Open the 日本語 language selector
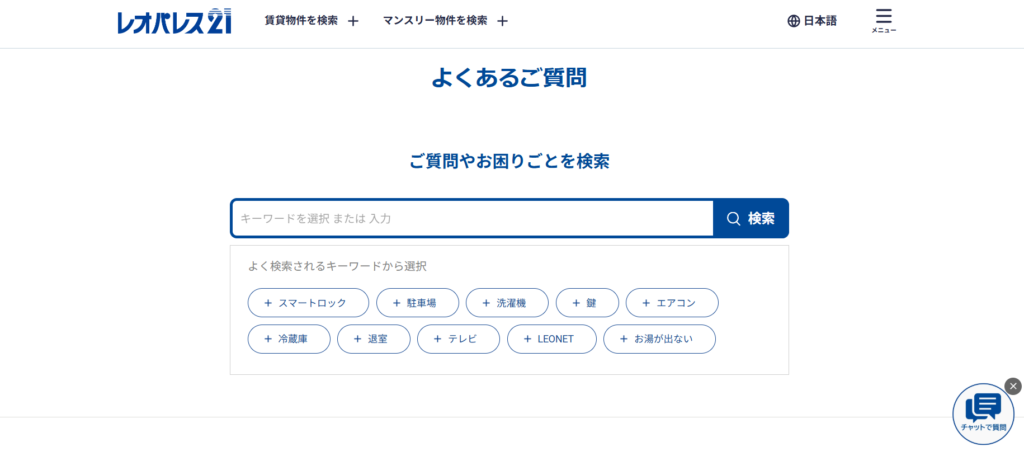Viewport: 1024px width, 456px height. point(820,21)
